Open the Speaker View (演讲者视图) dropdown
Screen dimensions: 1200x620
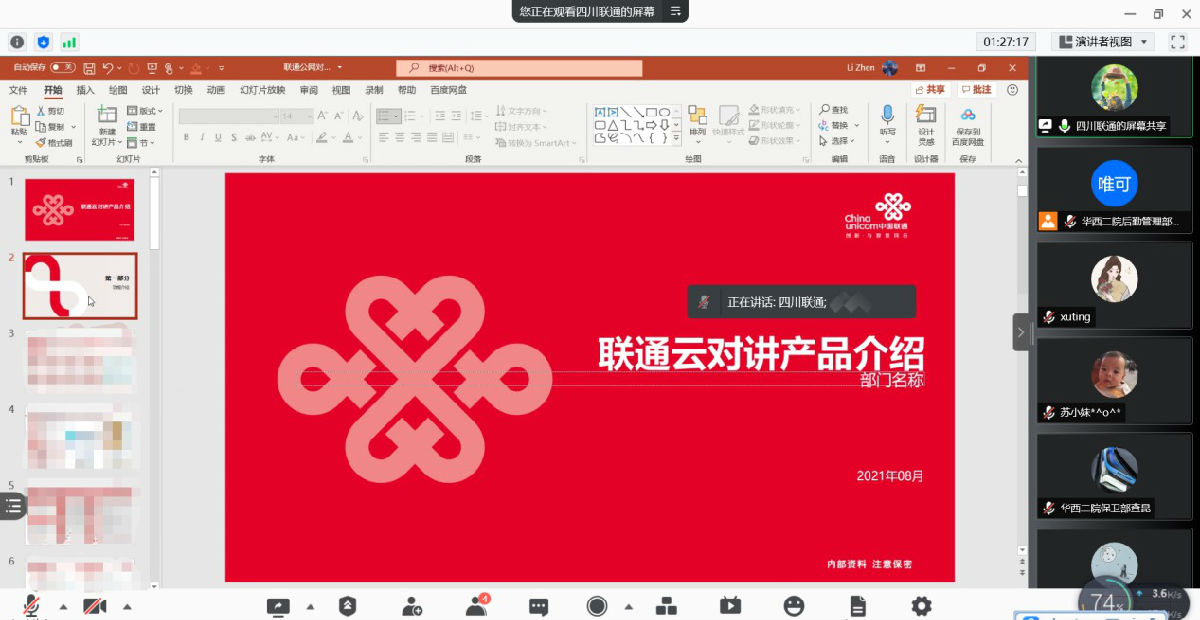click(x=1103, y=42)
